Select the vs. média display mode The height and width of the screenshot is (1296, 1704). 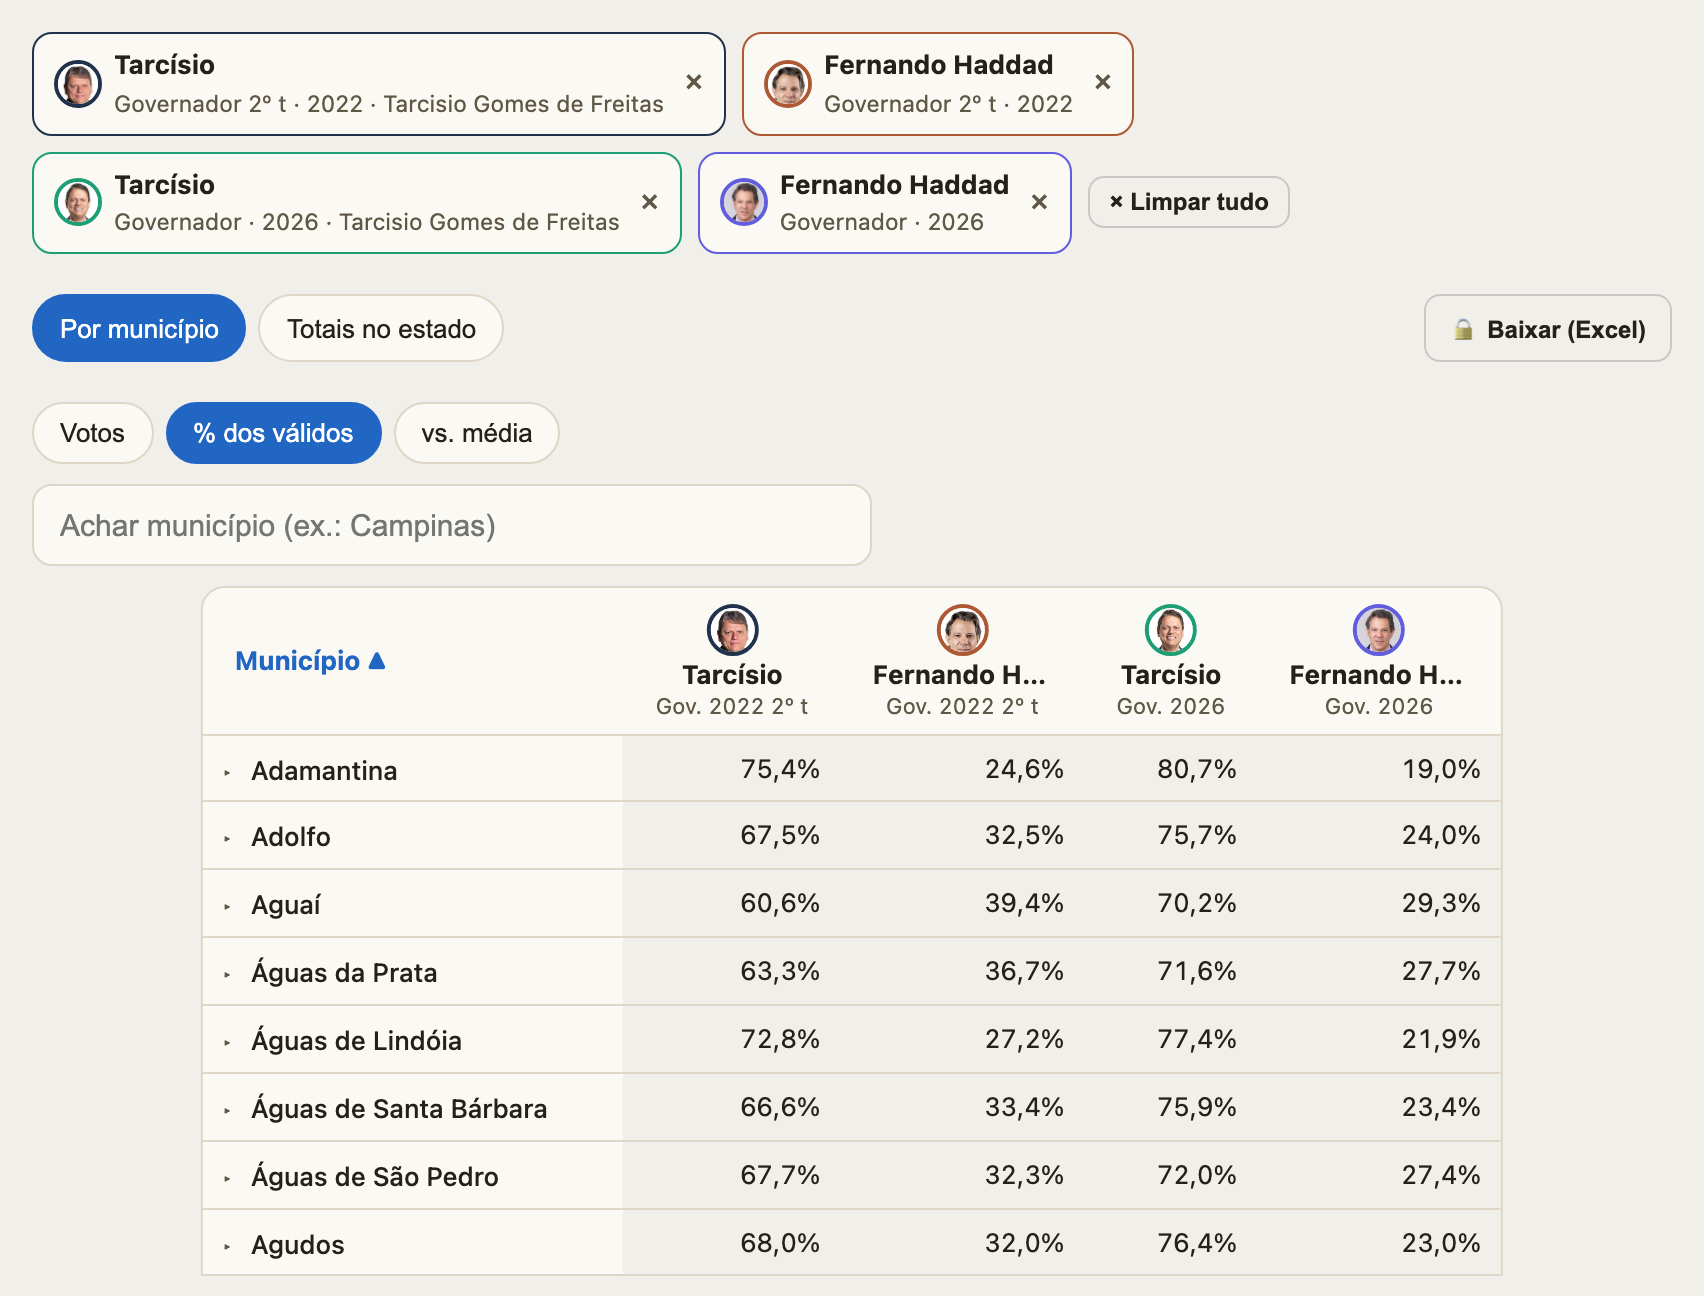coord(476,433)
